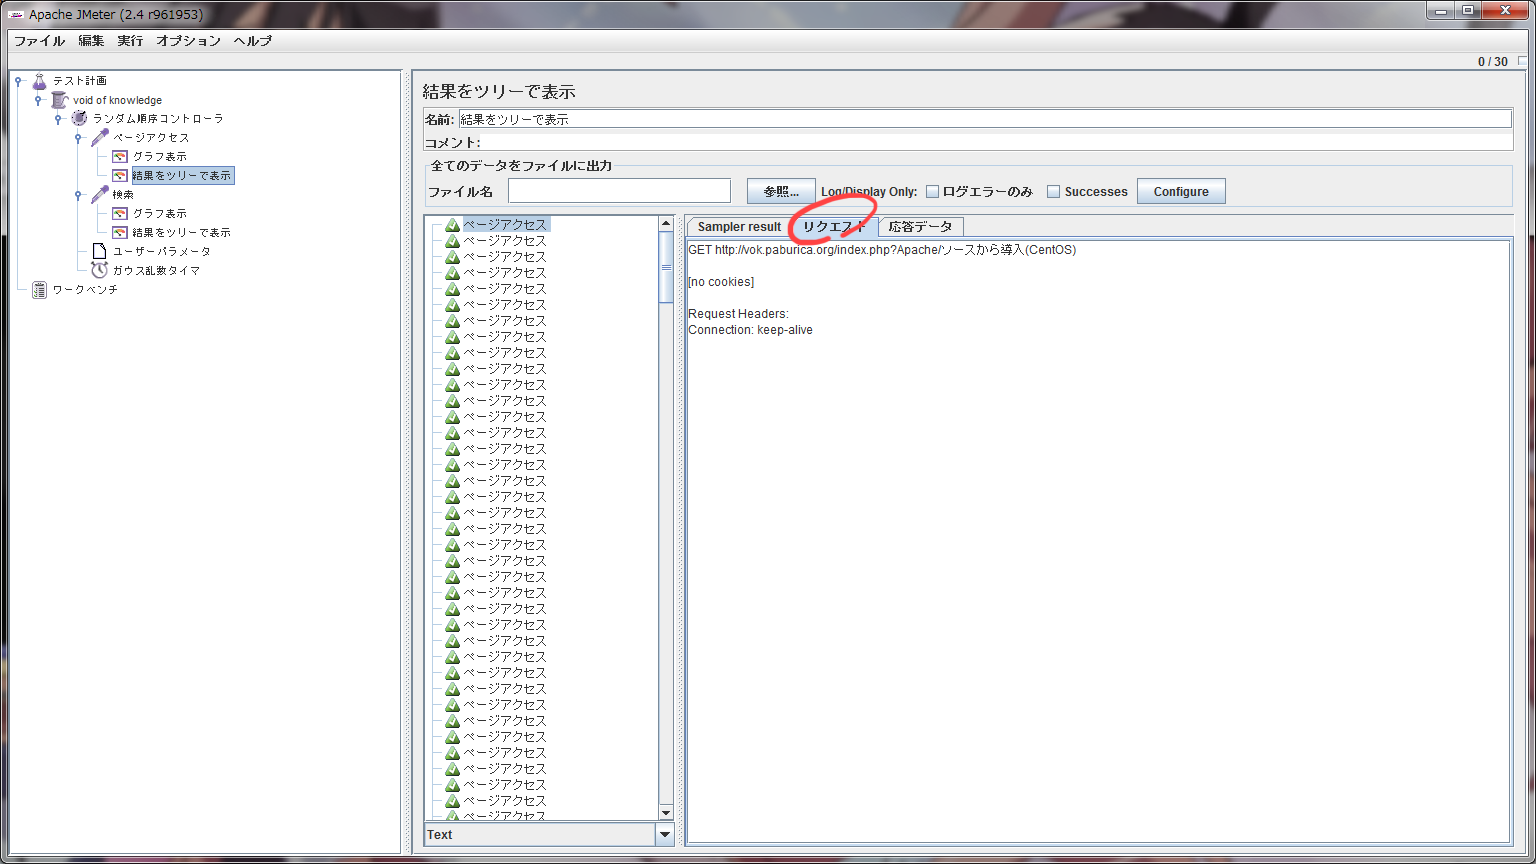This screenshot has width=1536, height=864.
Task: Open the 実行 menu
Action: pos(130,41)
